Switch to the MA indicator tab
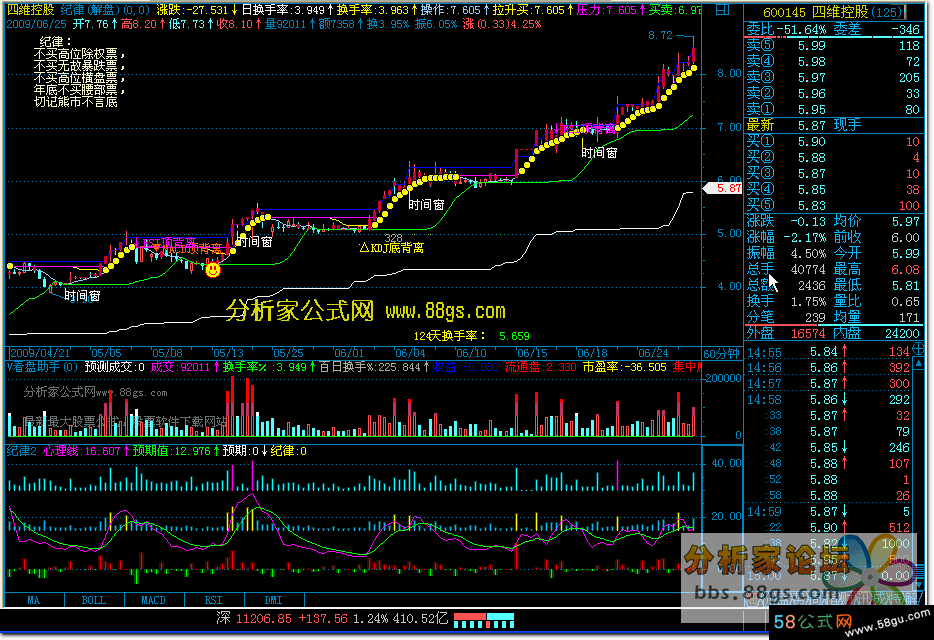 34,599
